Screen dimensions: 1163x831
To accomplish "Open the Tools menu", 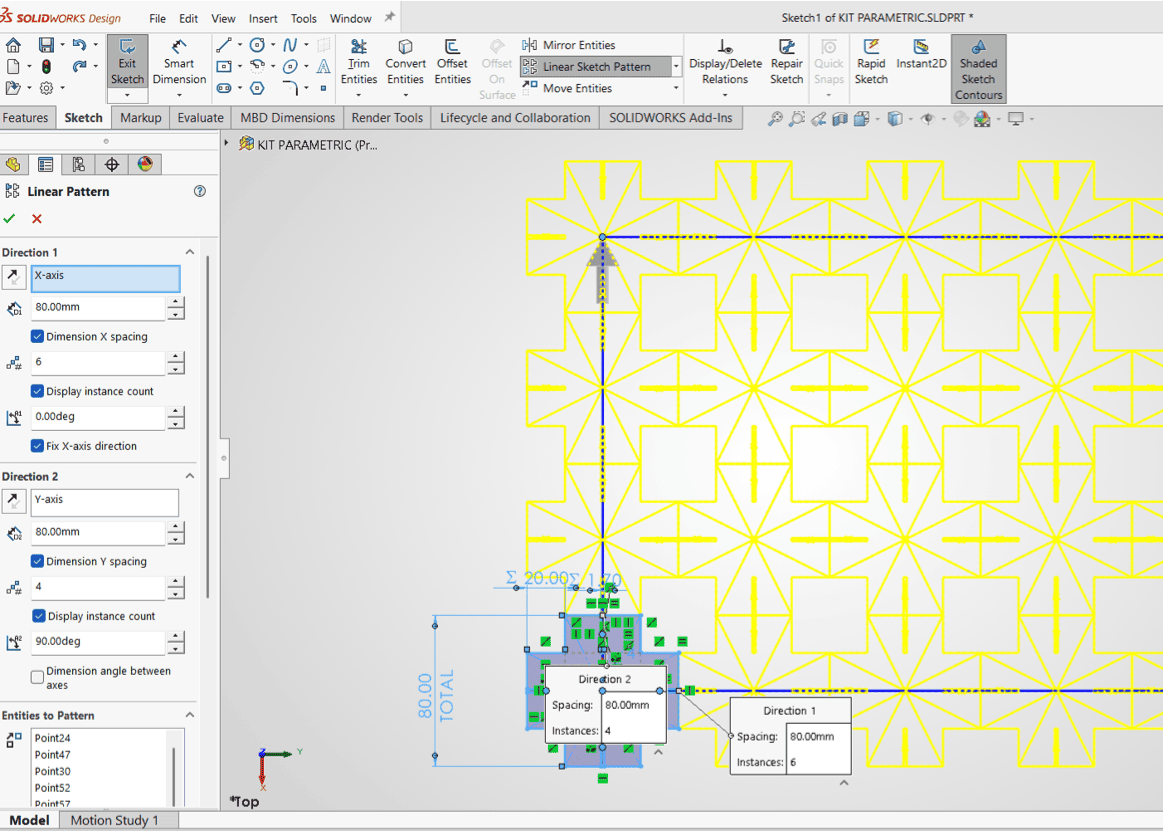I will [303, 19].
